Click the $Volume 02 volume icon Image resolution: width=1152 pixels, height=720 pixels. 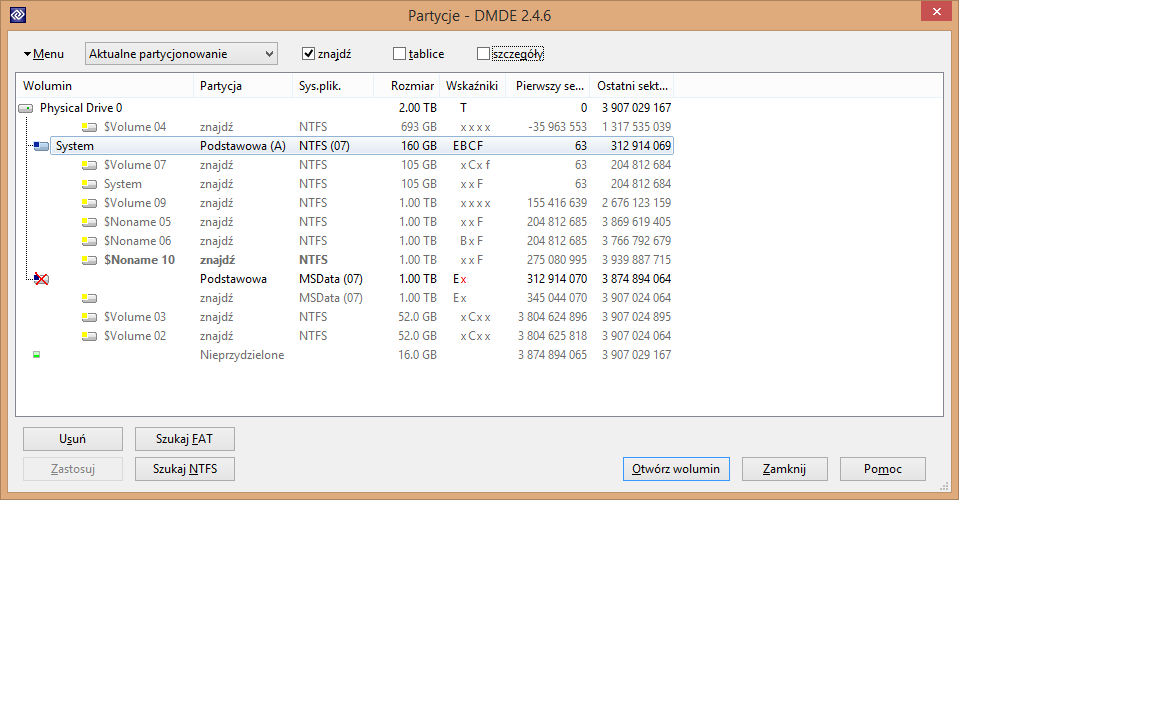90,336
